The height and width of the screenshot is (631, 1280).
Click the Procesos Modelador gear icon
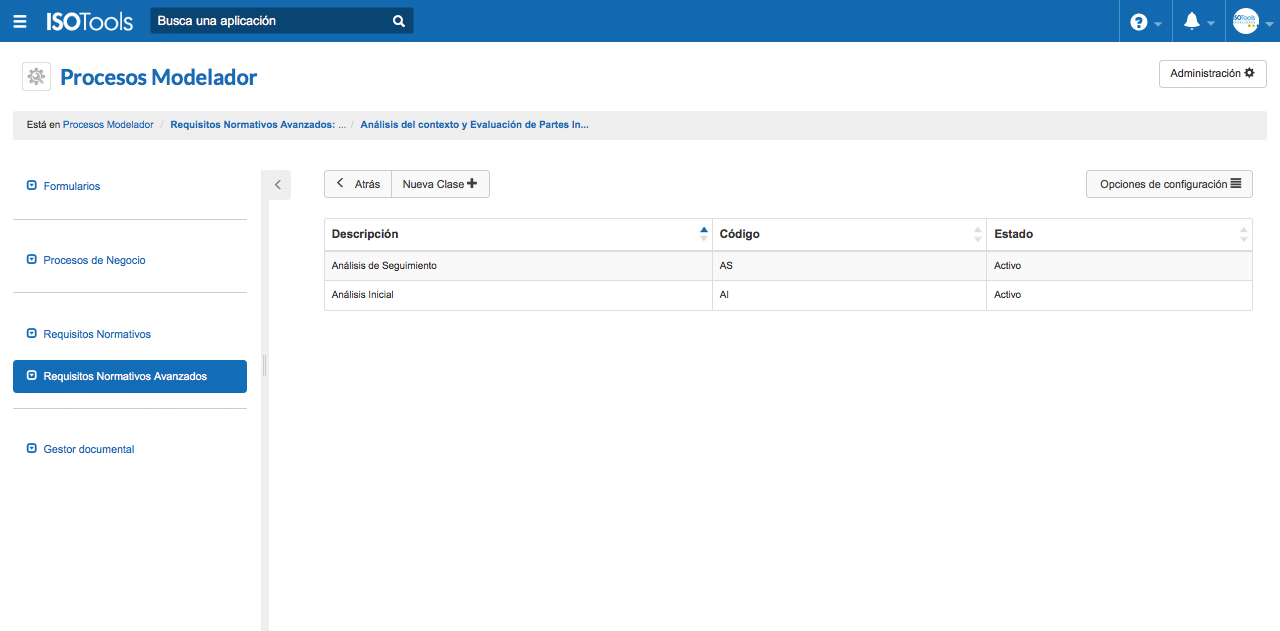tap(36, 77)
